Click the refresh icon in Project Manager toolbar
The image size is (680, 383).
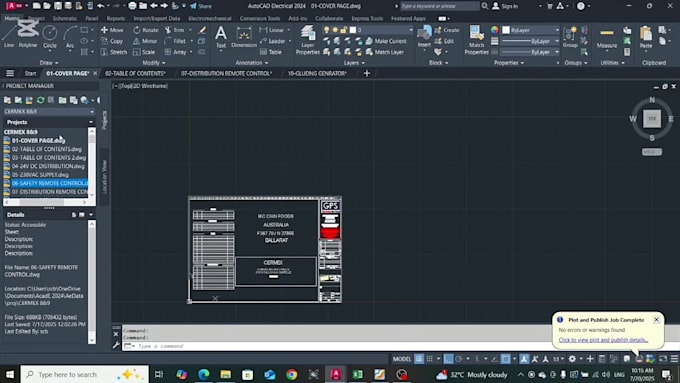[40, 100]
